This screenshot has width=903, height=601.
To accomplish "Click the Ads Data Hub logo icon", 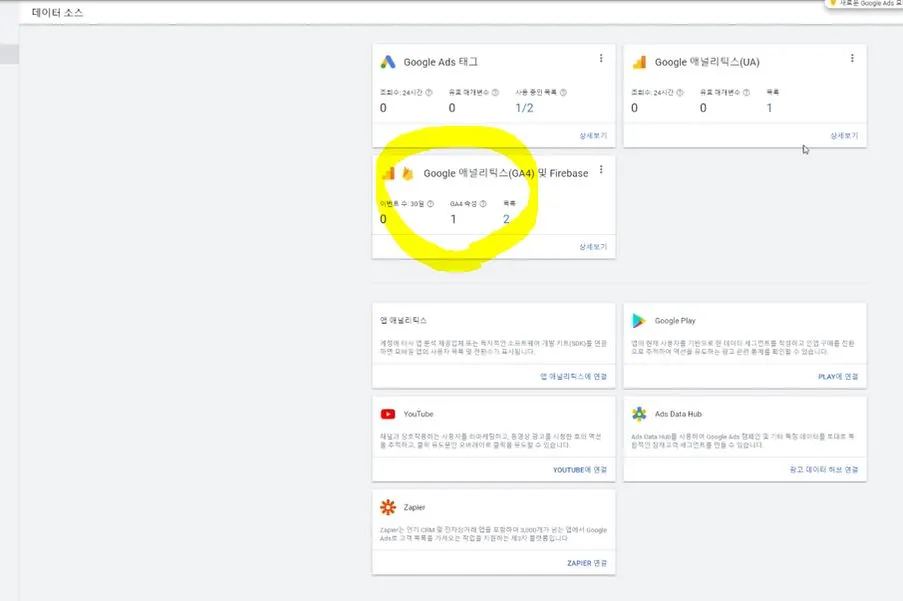I will pos(639,414).
